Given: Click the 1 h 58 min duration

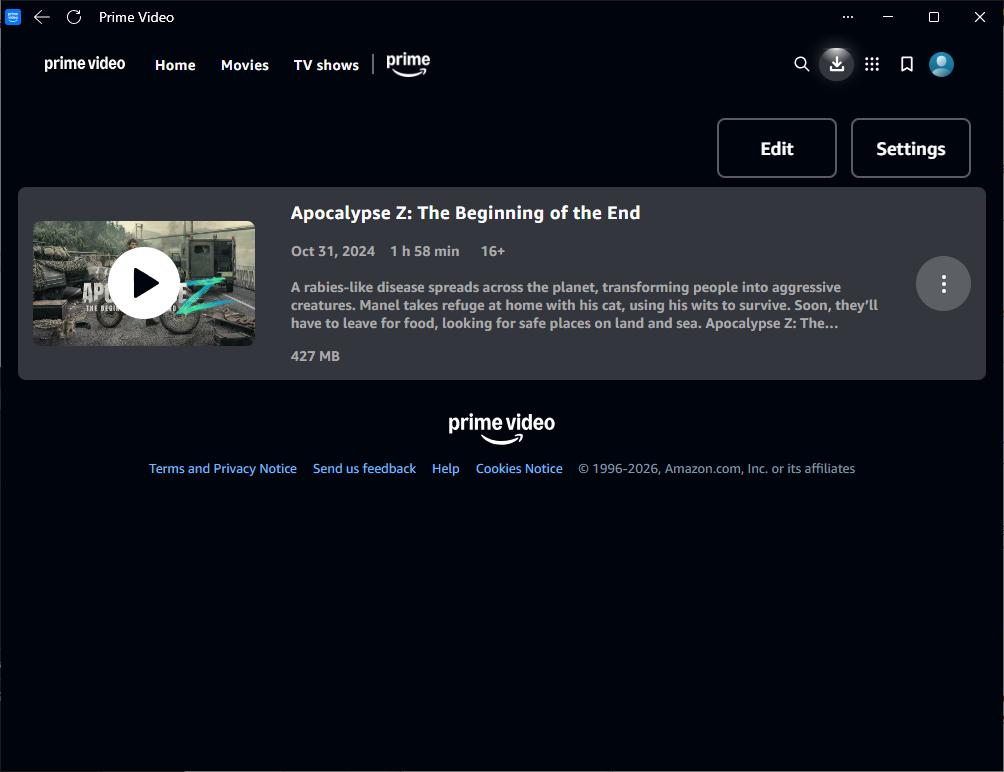Looking at the screenshot, I should [x=425, y=251].
